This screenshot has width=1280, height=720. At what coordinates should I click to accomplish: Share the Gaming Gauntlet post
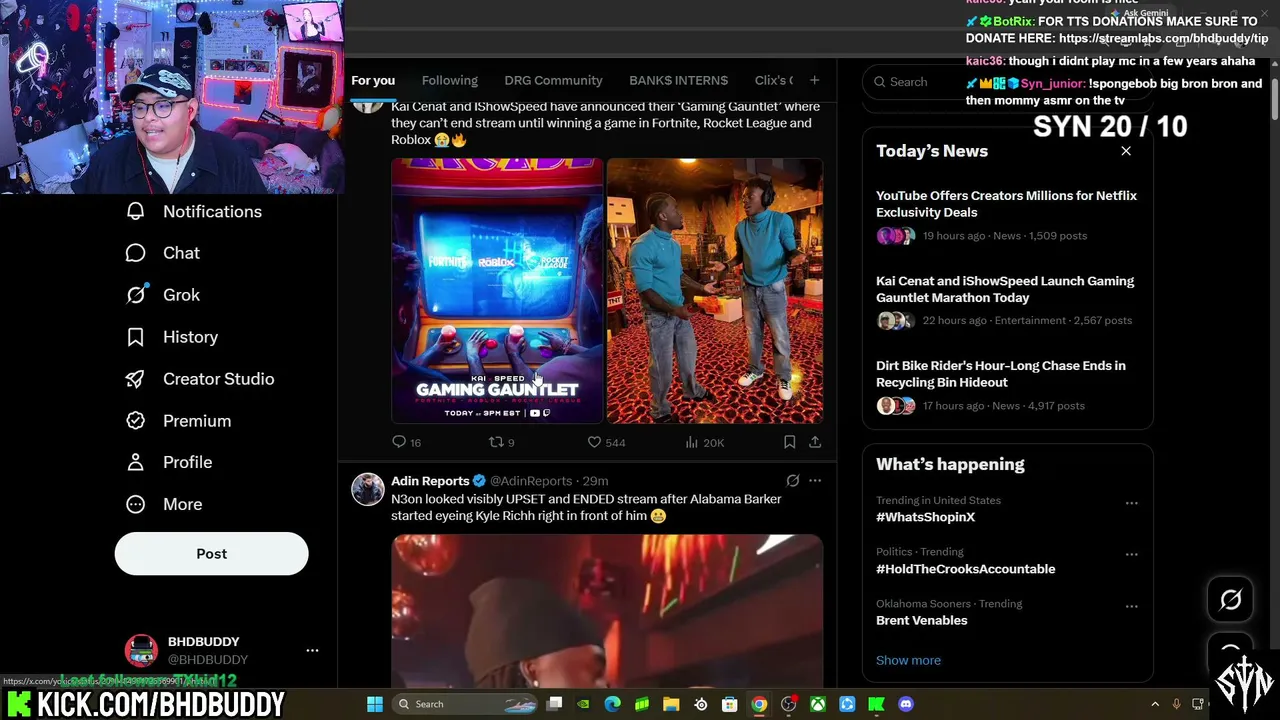pos(815,442)
